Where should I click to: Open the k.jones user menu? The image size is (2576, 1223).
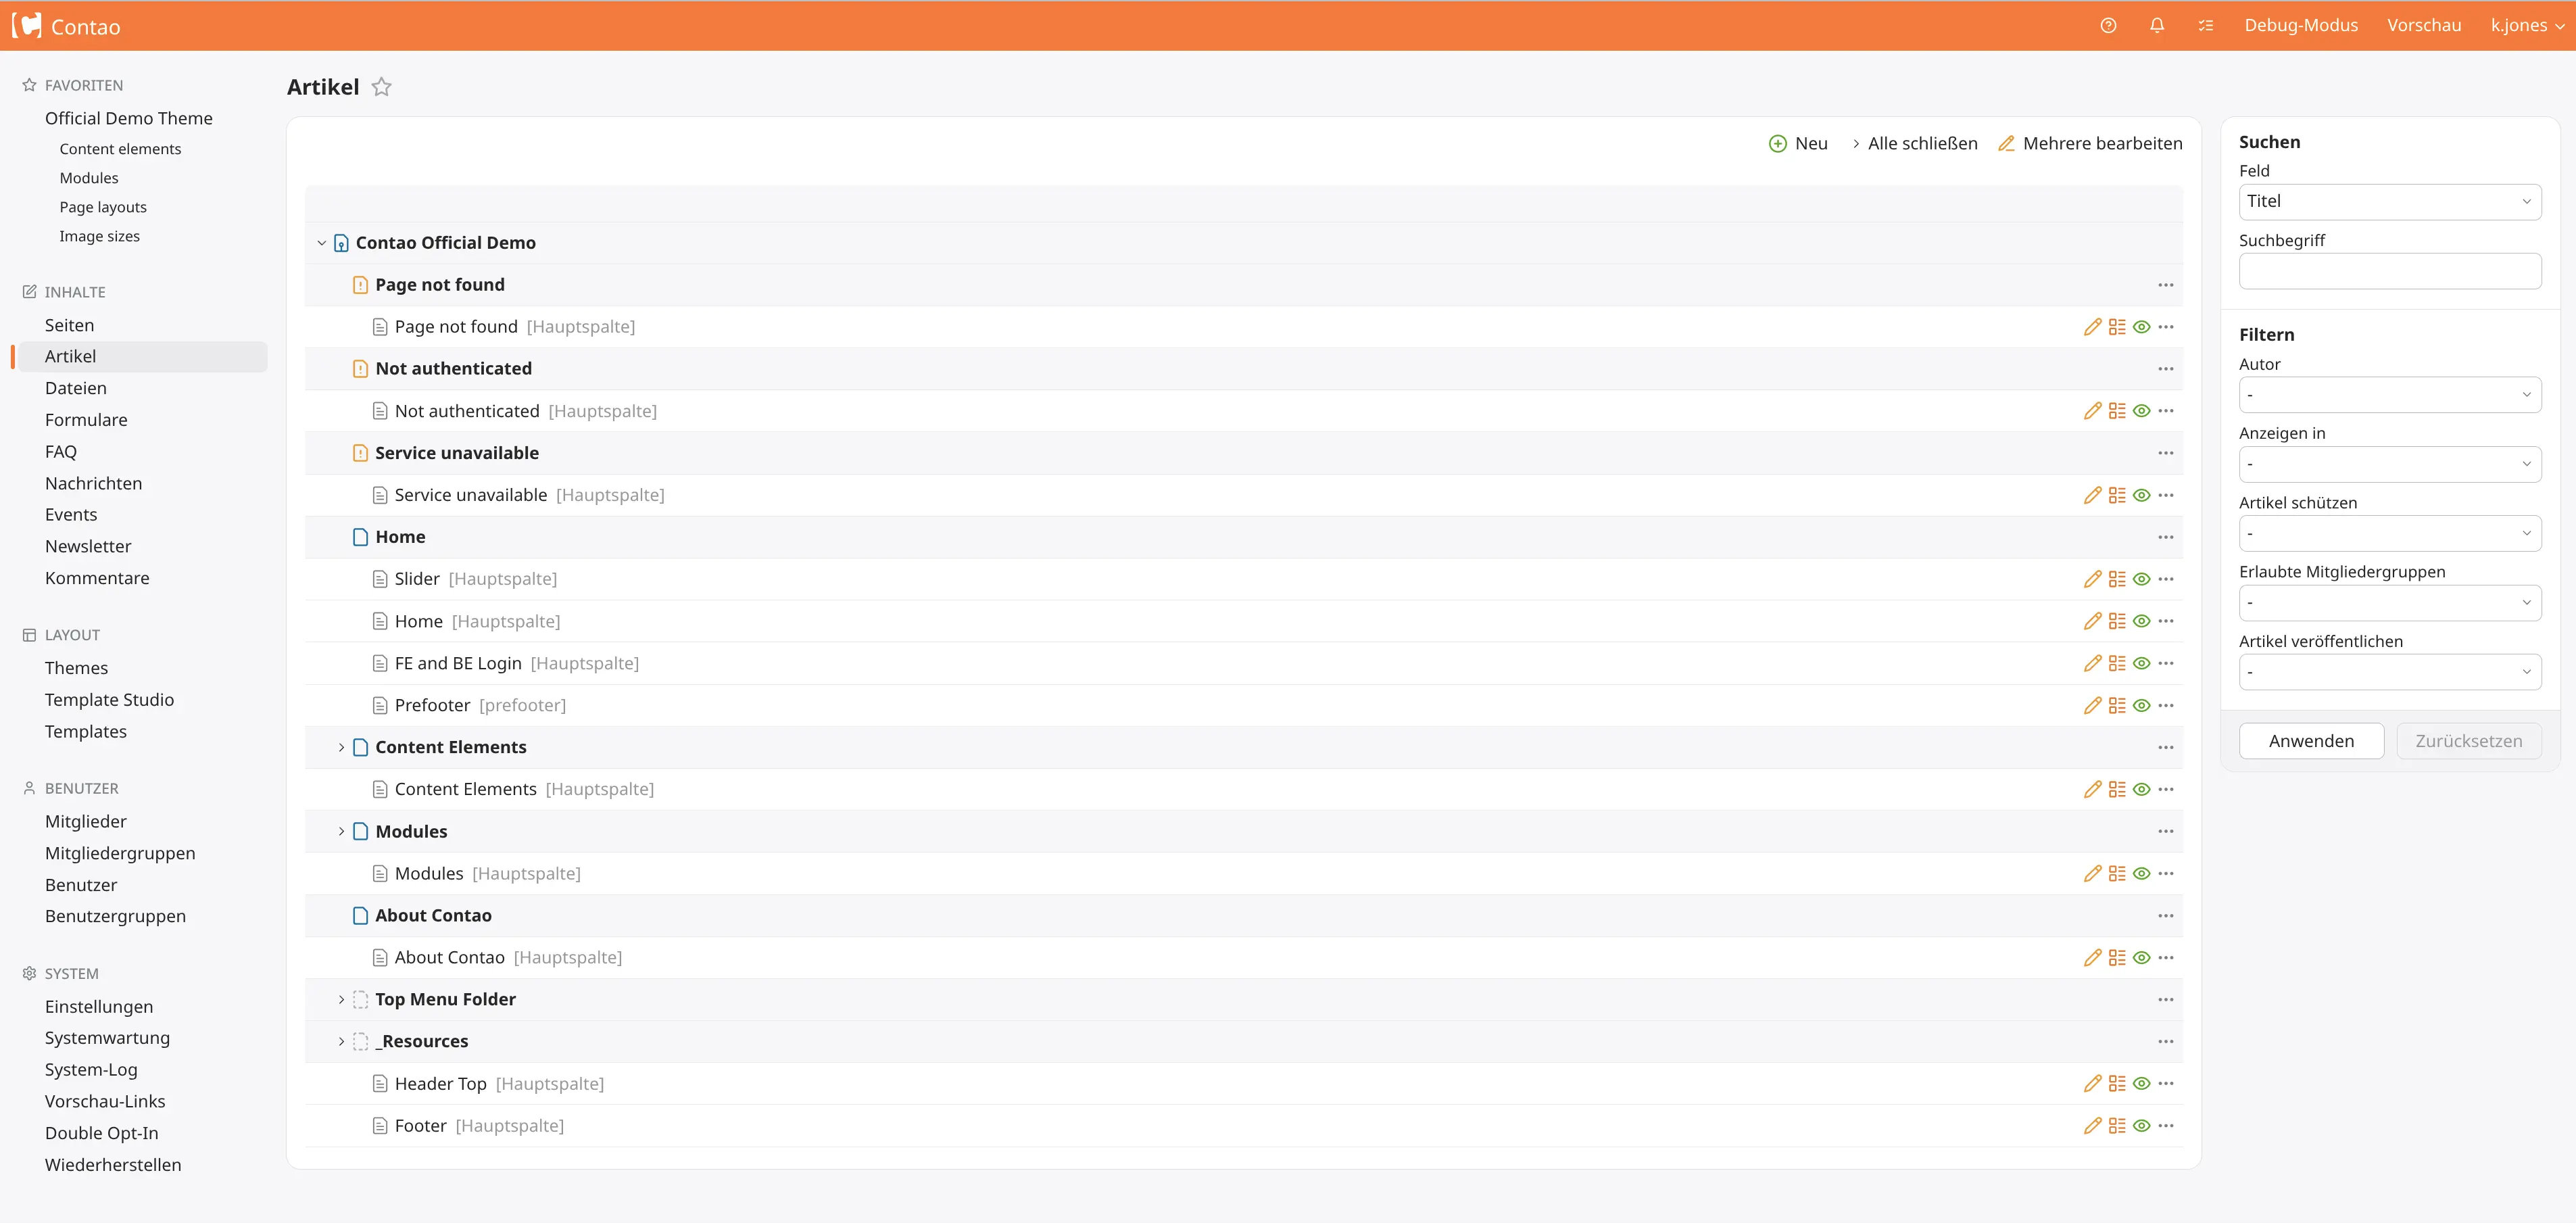point(2527,26)
